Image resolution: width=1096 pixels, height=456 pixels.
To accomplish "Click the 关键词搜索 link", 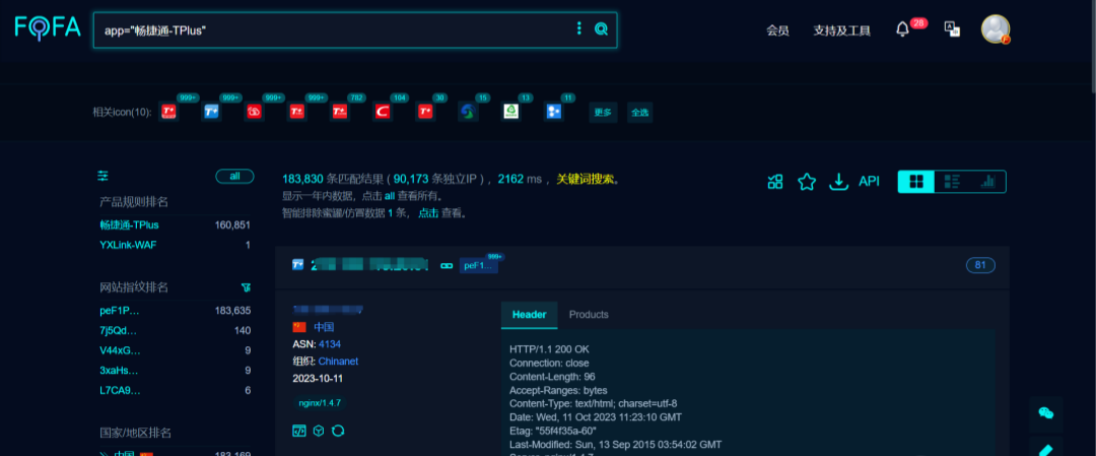I will tap(586, 180).
